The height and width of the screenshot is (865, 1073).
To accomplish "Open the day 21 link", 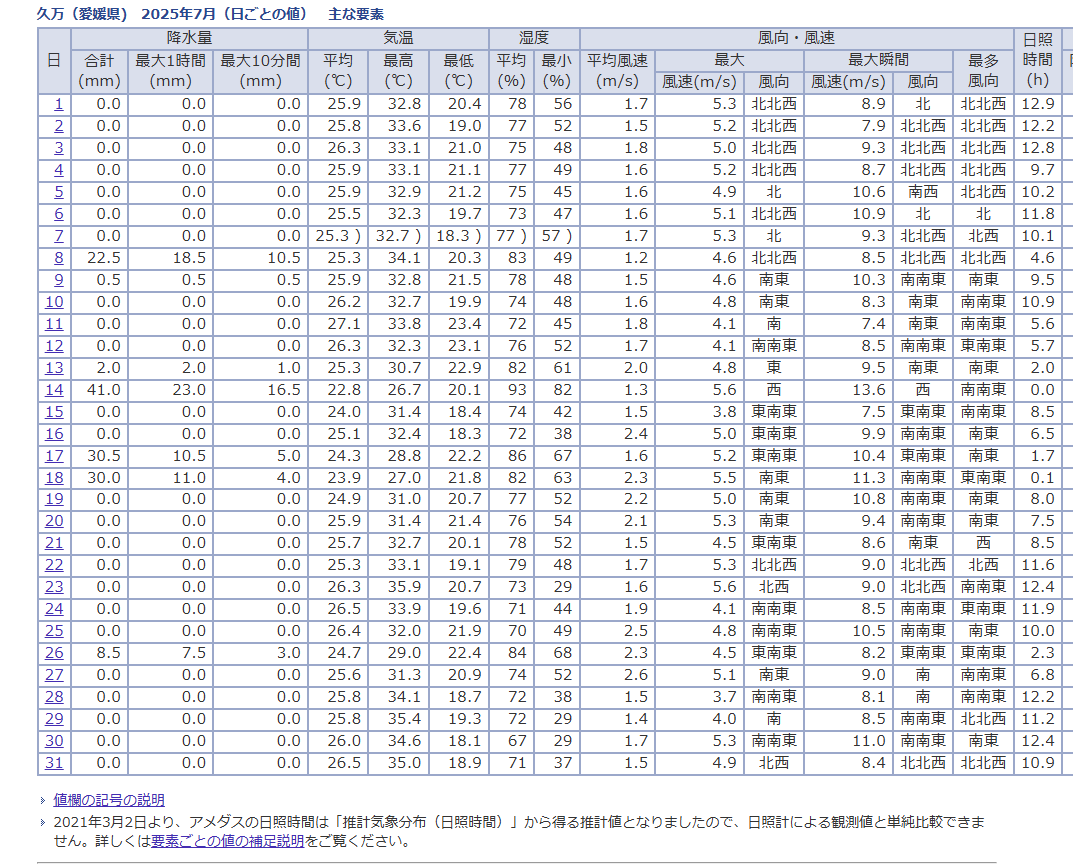I will click(x=54, y=543).
